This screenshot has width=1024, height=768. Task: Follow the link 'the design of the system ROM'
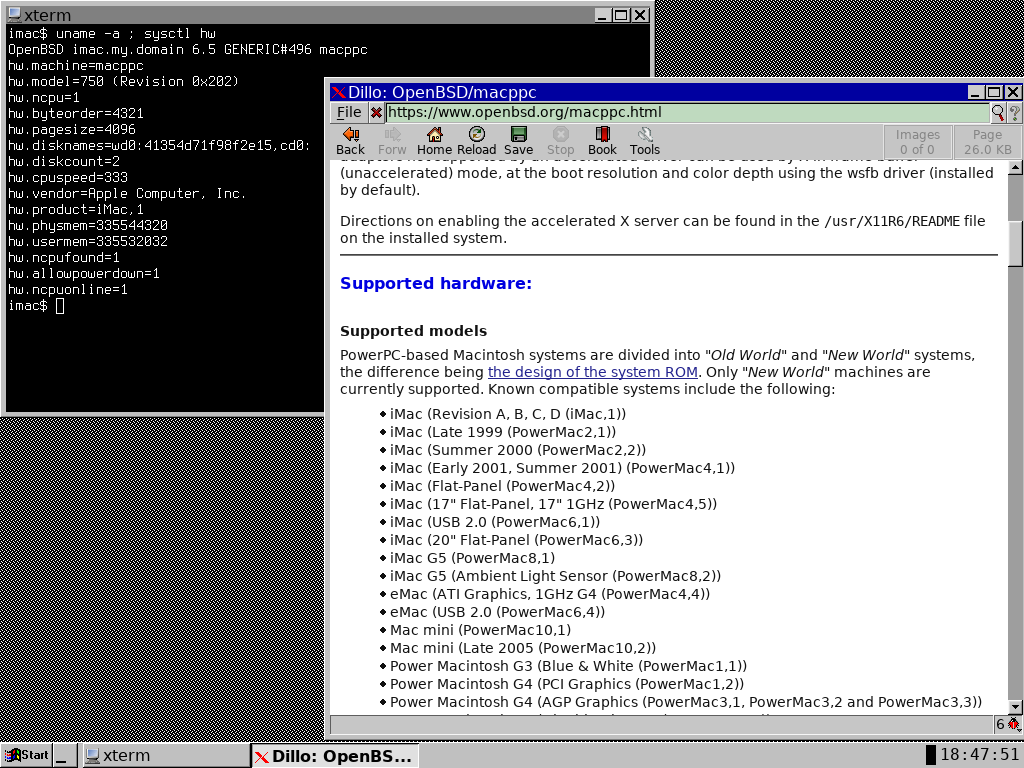tap(593, 372)
